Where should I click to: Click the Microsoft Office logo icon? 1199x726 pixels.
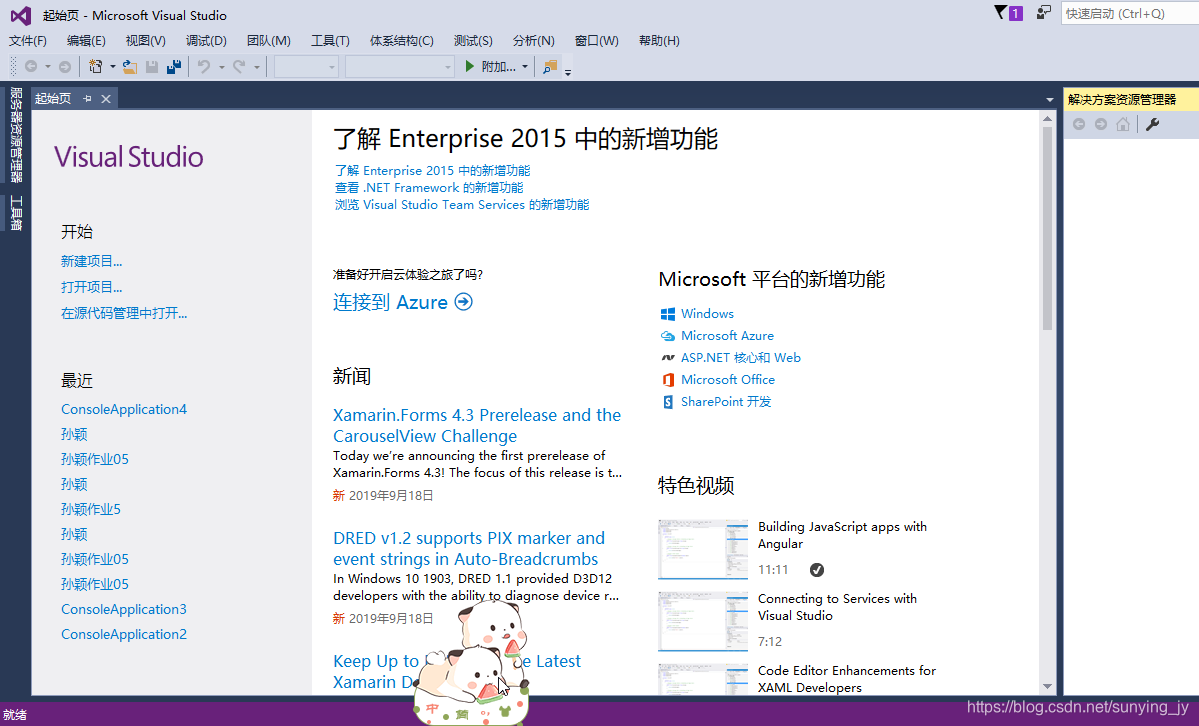pos(668,379)
